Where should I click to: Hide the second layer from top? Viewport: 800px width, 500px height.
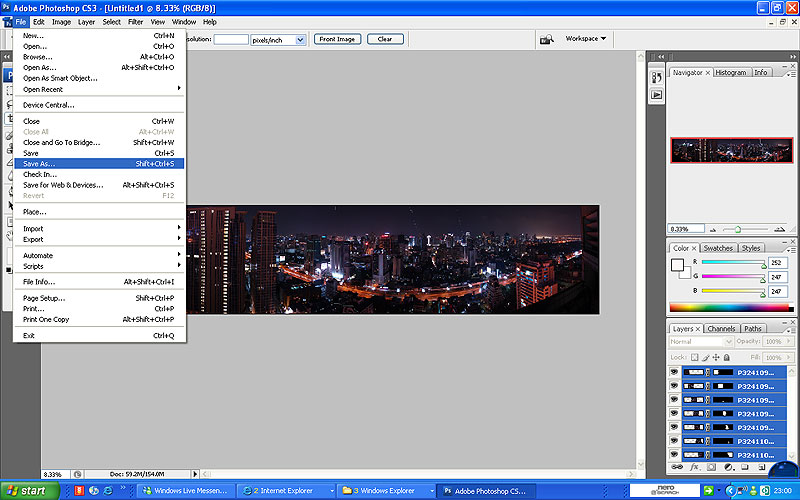coord(674,386)
